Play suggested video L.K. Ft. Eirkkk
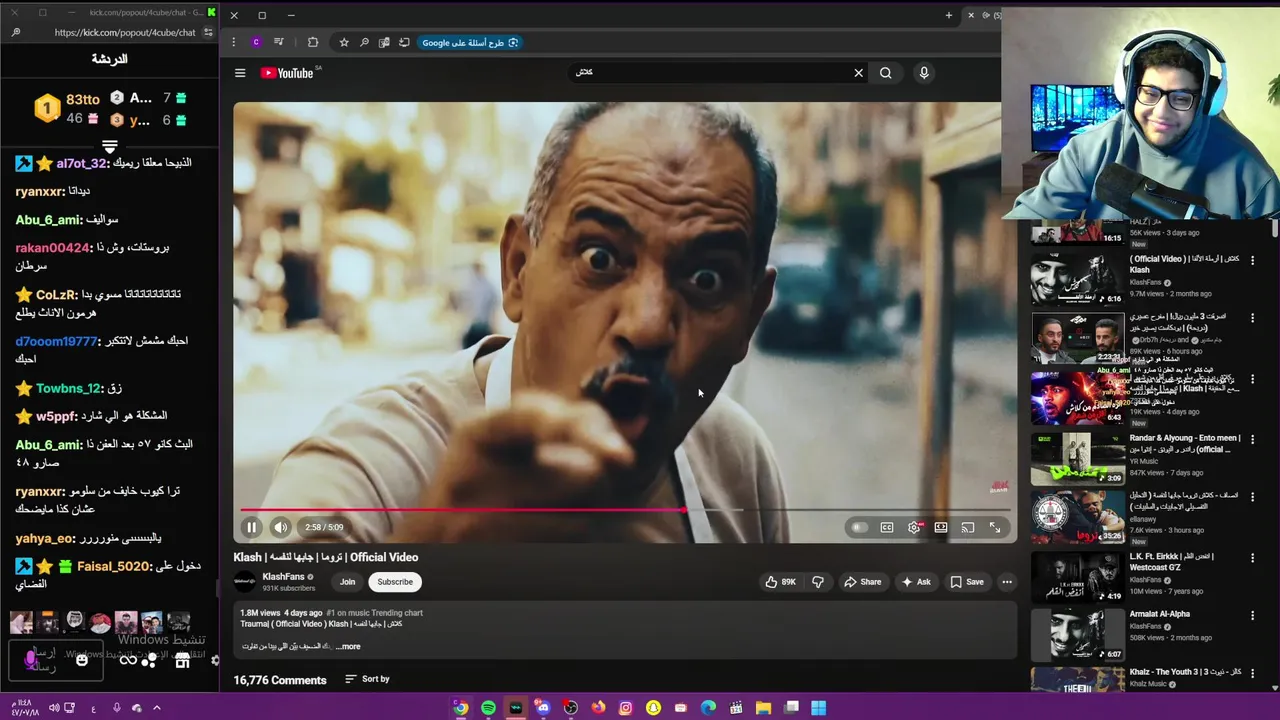The height and width of the screenshot is (720, 1280). point(1078,577)
